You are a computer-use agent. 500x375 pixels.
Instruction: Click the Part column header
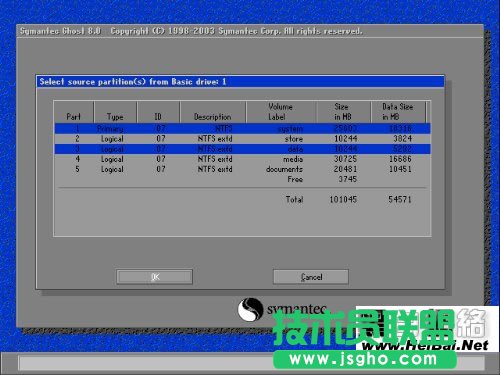74,112
